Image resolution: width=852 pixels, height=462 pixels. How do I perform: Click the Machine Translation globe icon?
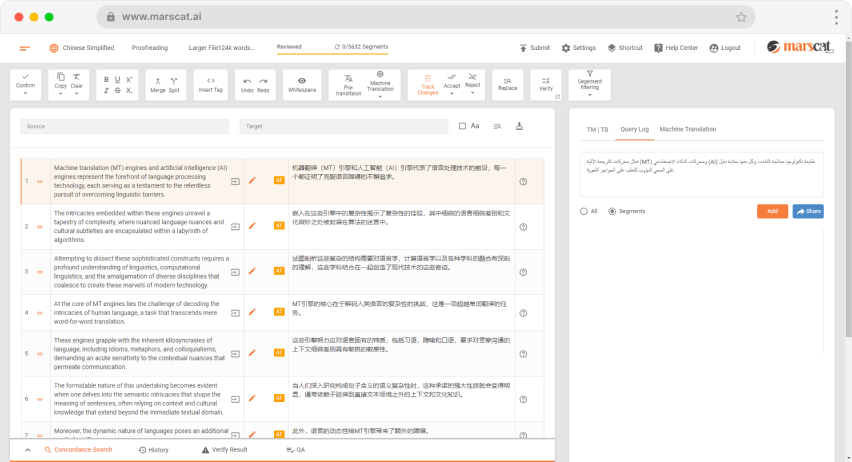[x=380, y=75]
